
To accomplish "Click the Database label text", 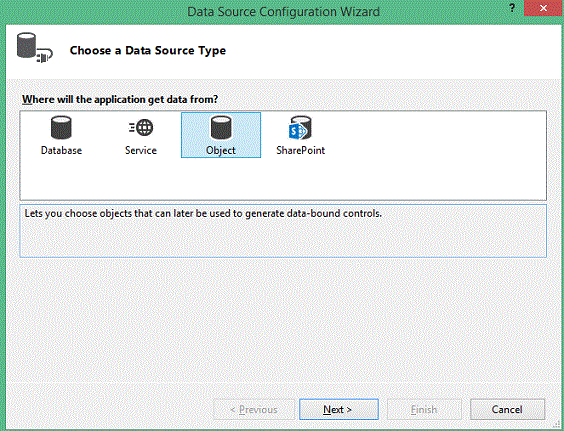I will coord(61,150).
